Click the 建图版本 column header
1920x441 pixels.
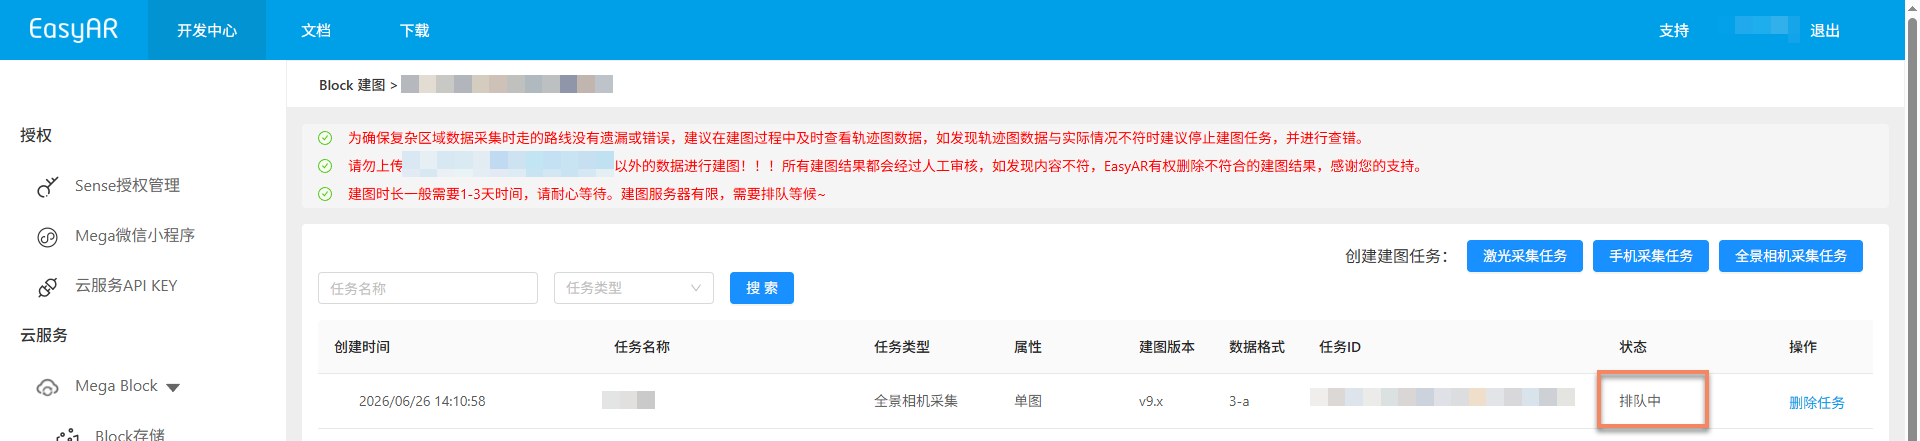[x=1167, y=347]
